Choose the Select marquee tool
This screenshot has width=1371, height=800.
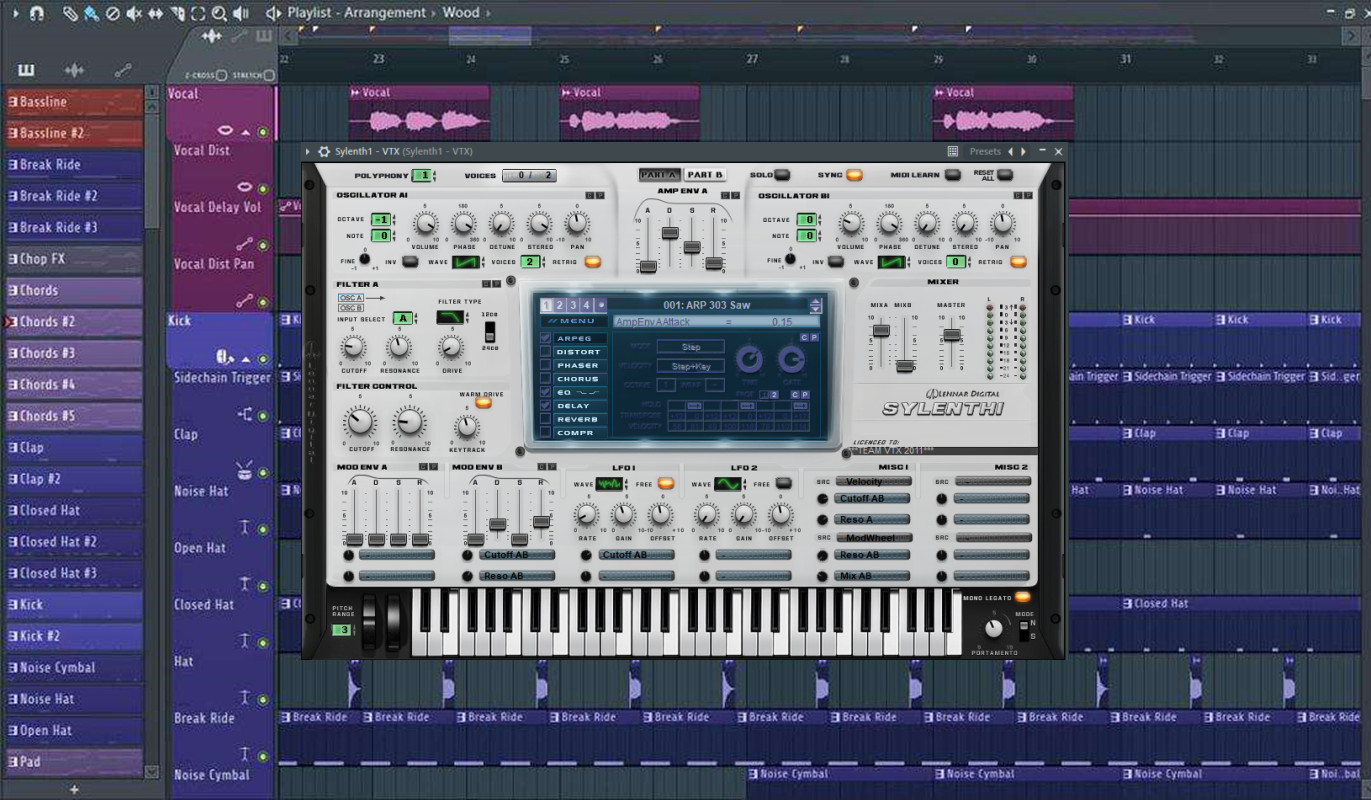(x=198, y=13)
